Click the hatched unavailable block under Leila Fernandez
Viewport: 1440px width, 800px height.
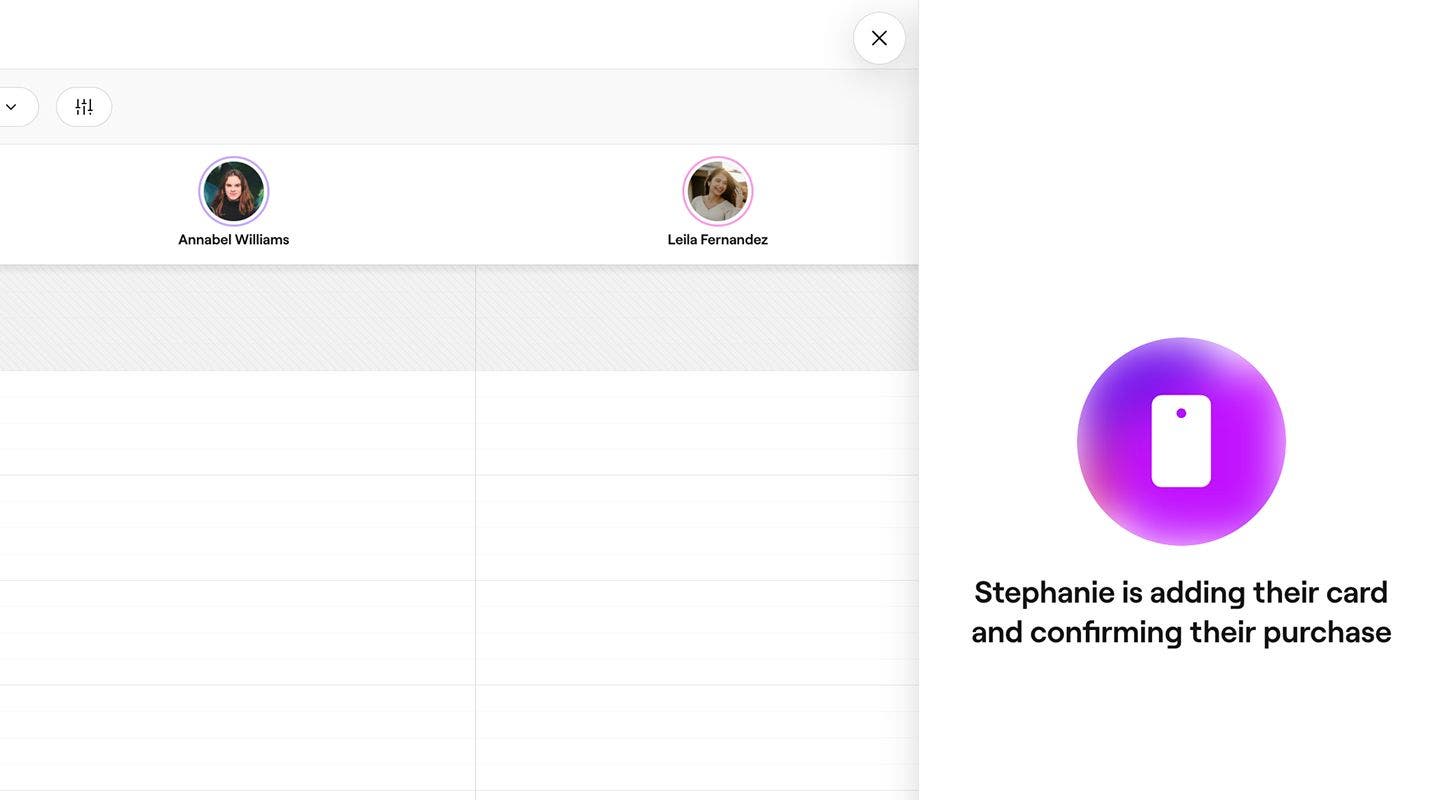click(697, 318)
